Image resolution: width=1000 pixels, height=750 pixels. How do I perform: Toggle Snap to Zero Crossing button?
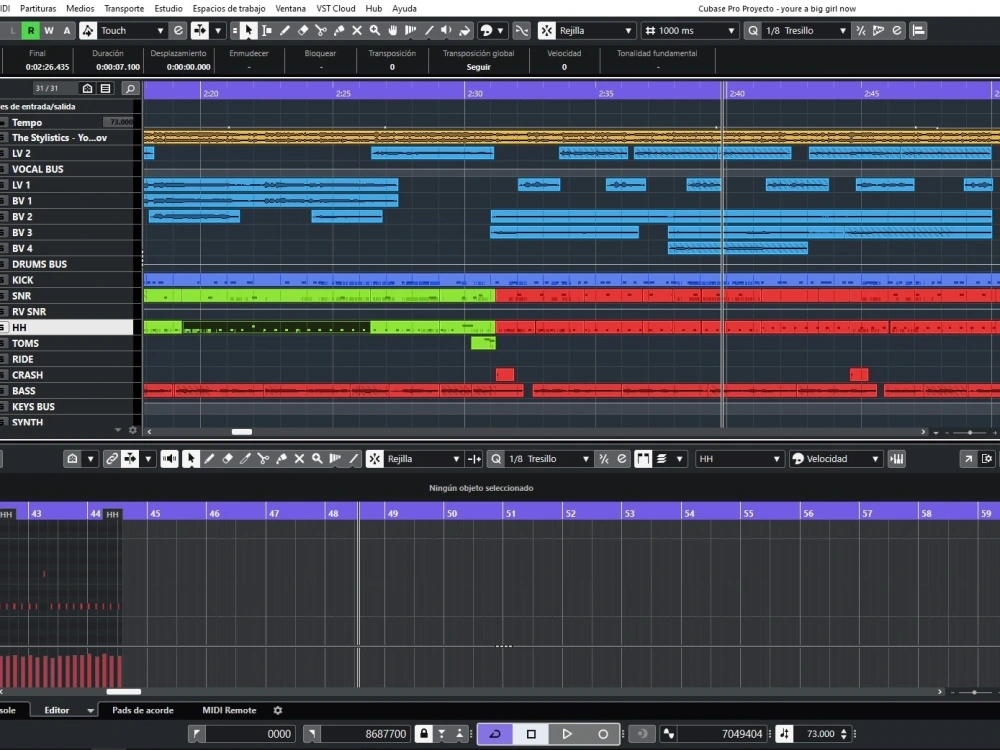point(522,30)
